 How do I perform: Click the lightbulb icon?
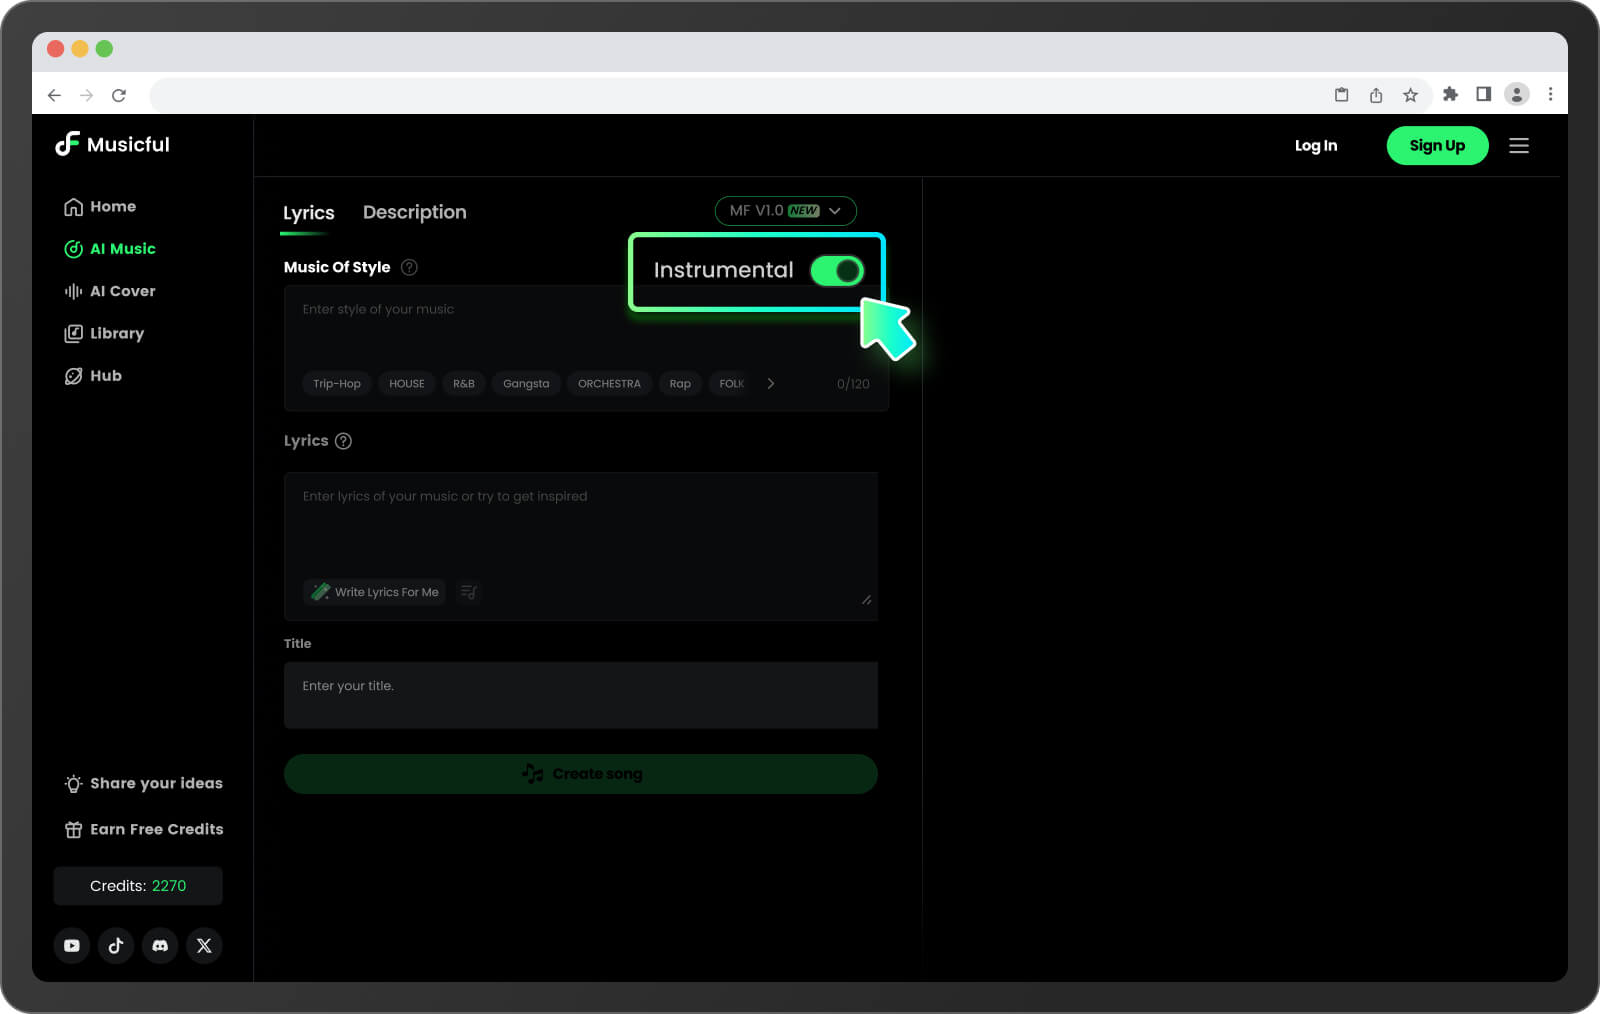pyautogui.click(x=73, y=784)
